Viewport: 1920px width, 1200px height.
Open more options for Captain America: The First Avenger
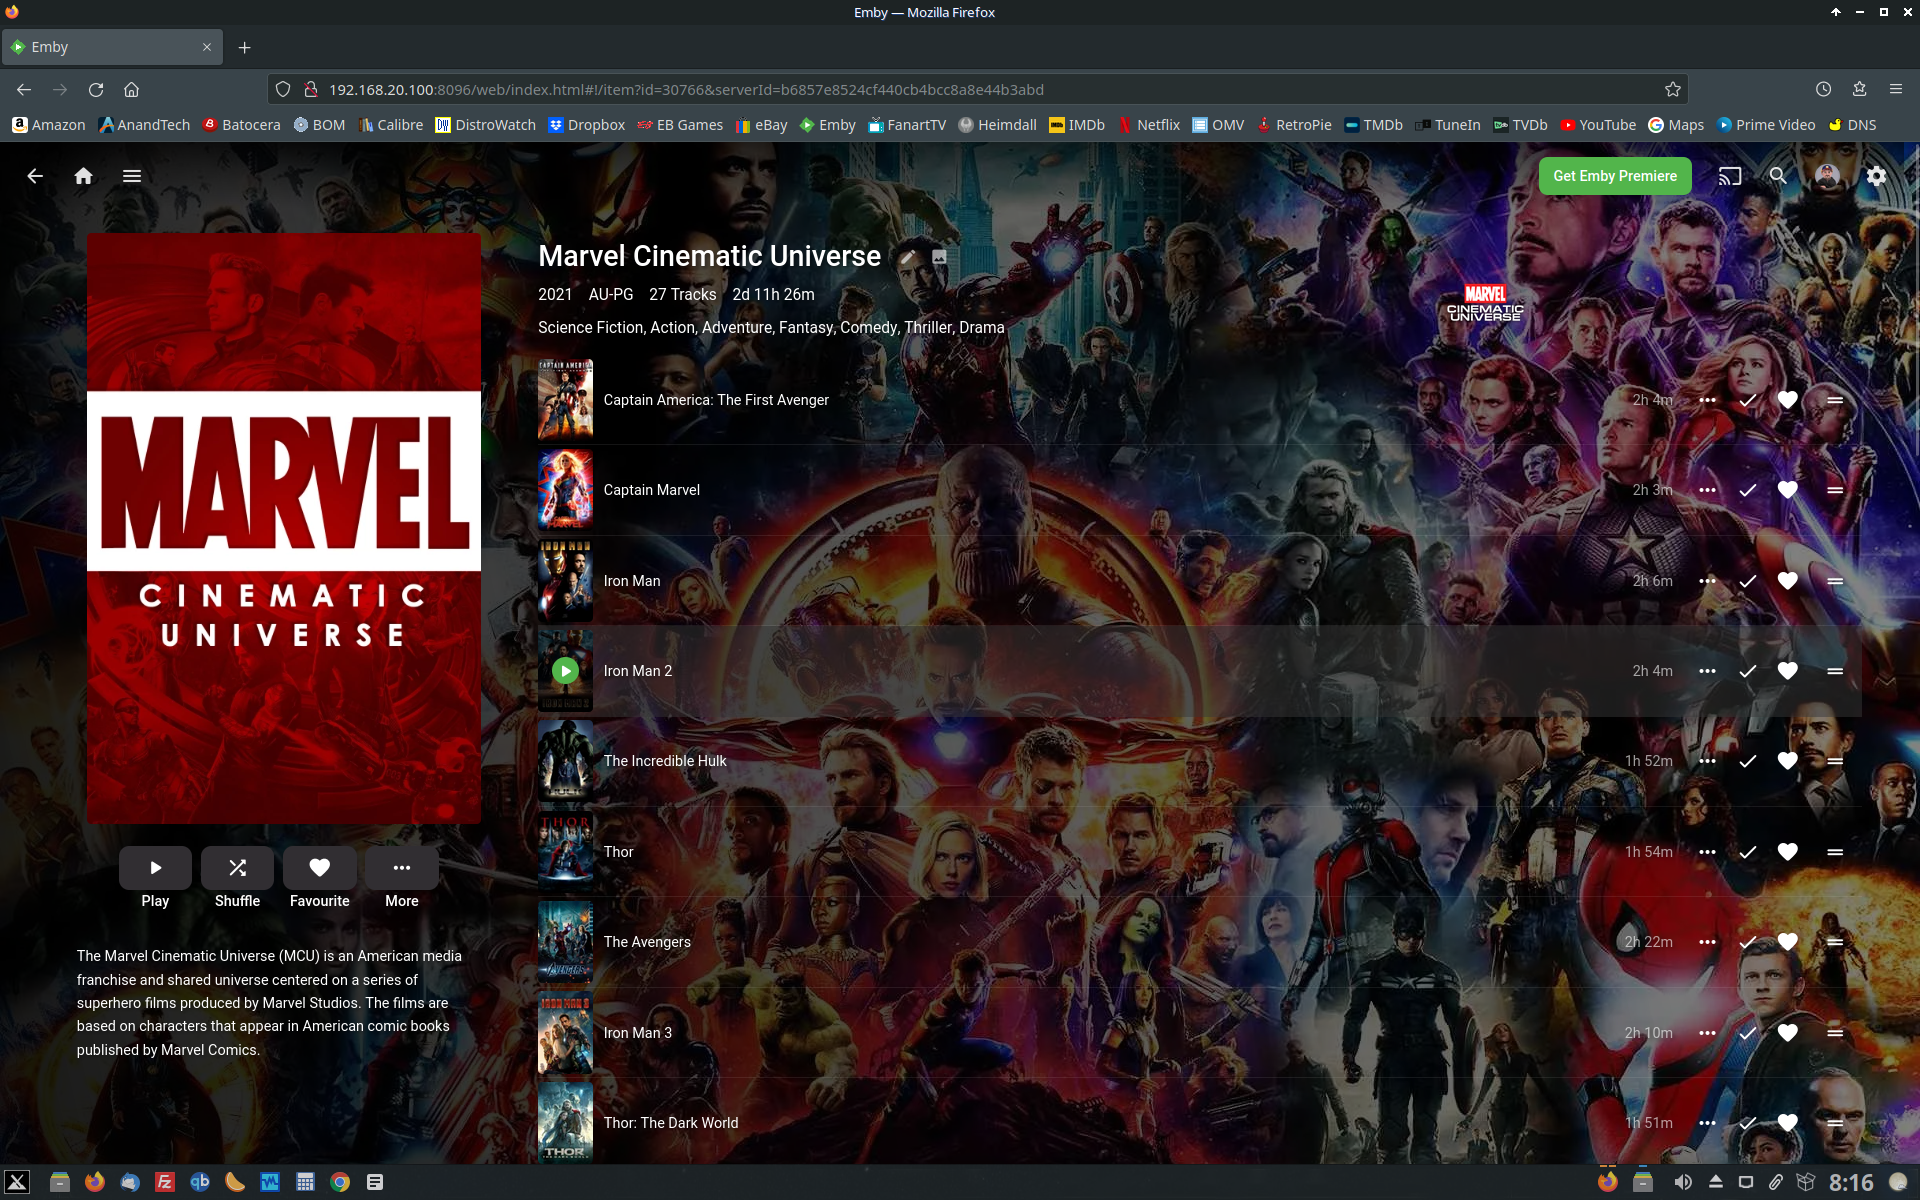tap(1707, 400)
